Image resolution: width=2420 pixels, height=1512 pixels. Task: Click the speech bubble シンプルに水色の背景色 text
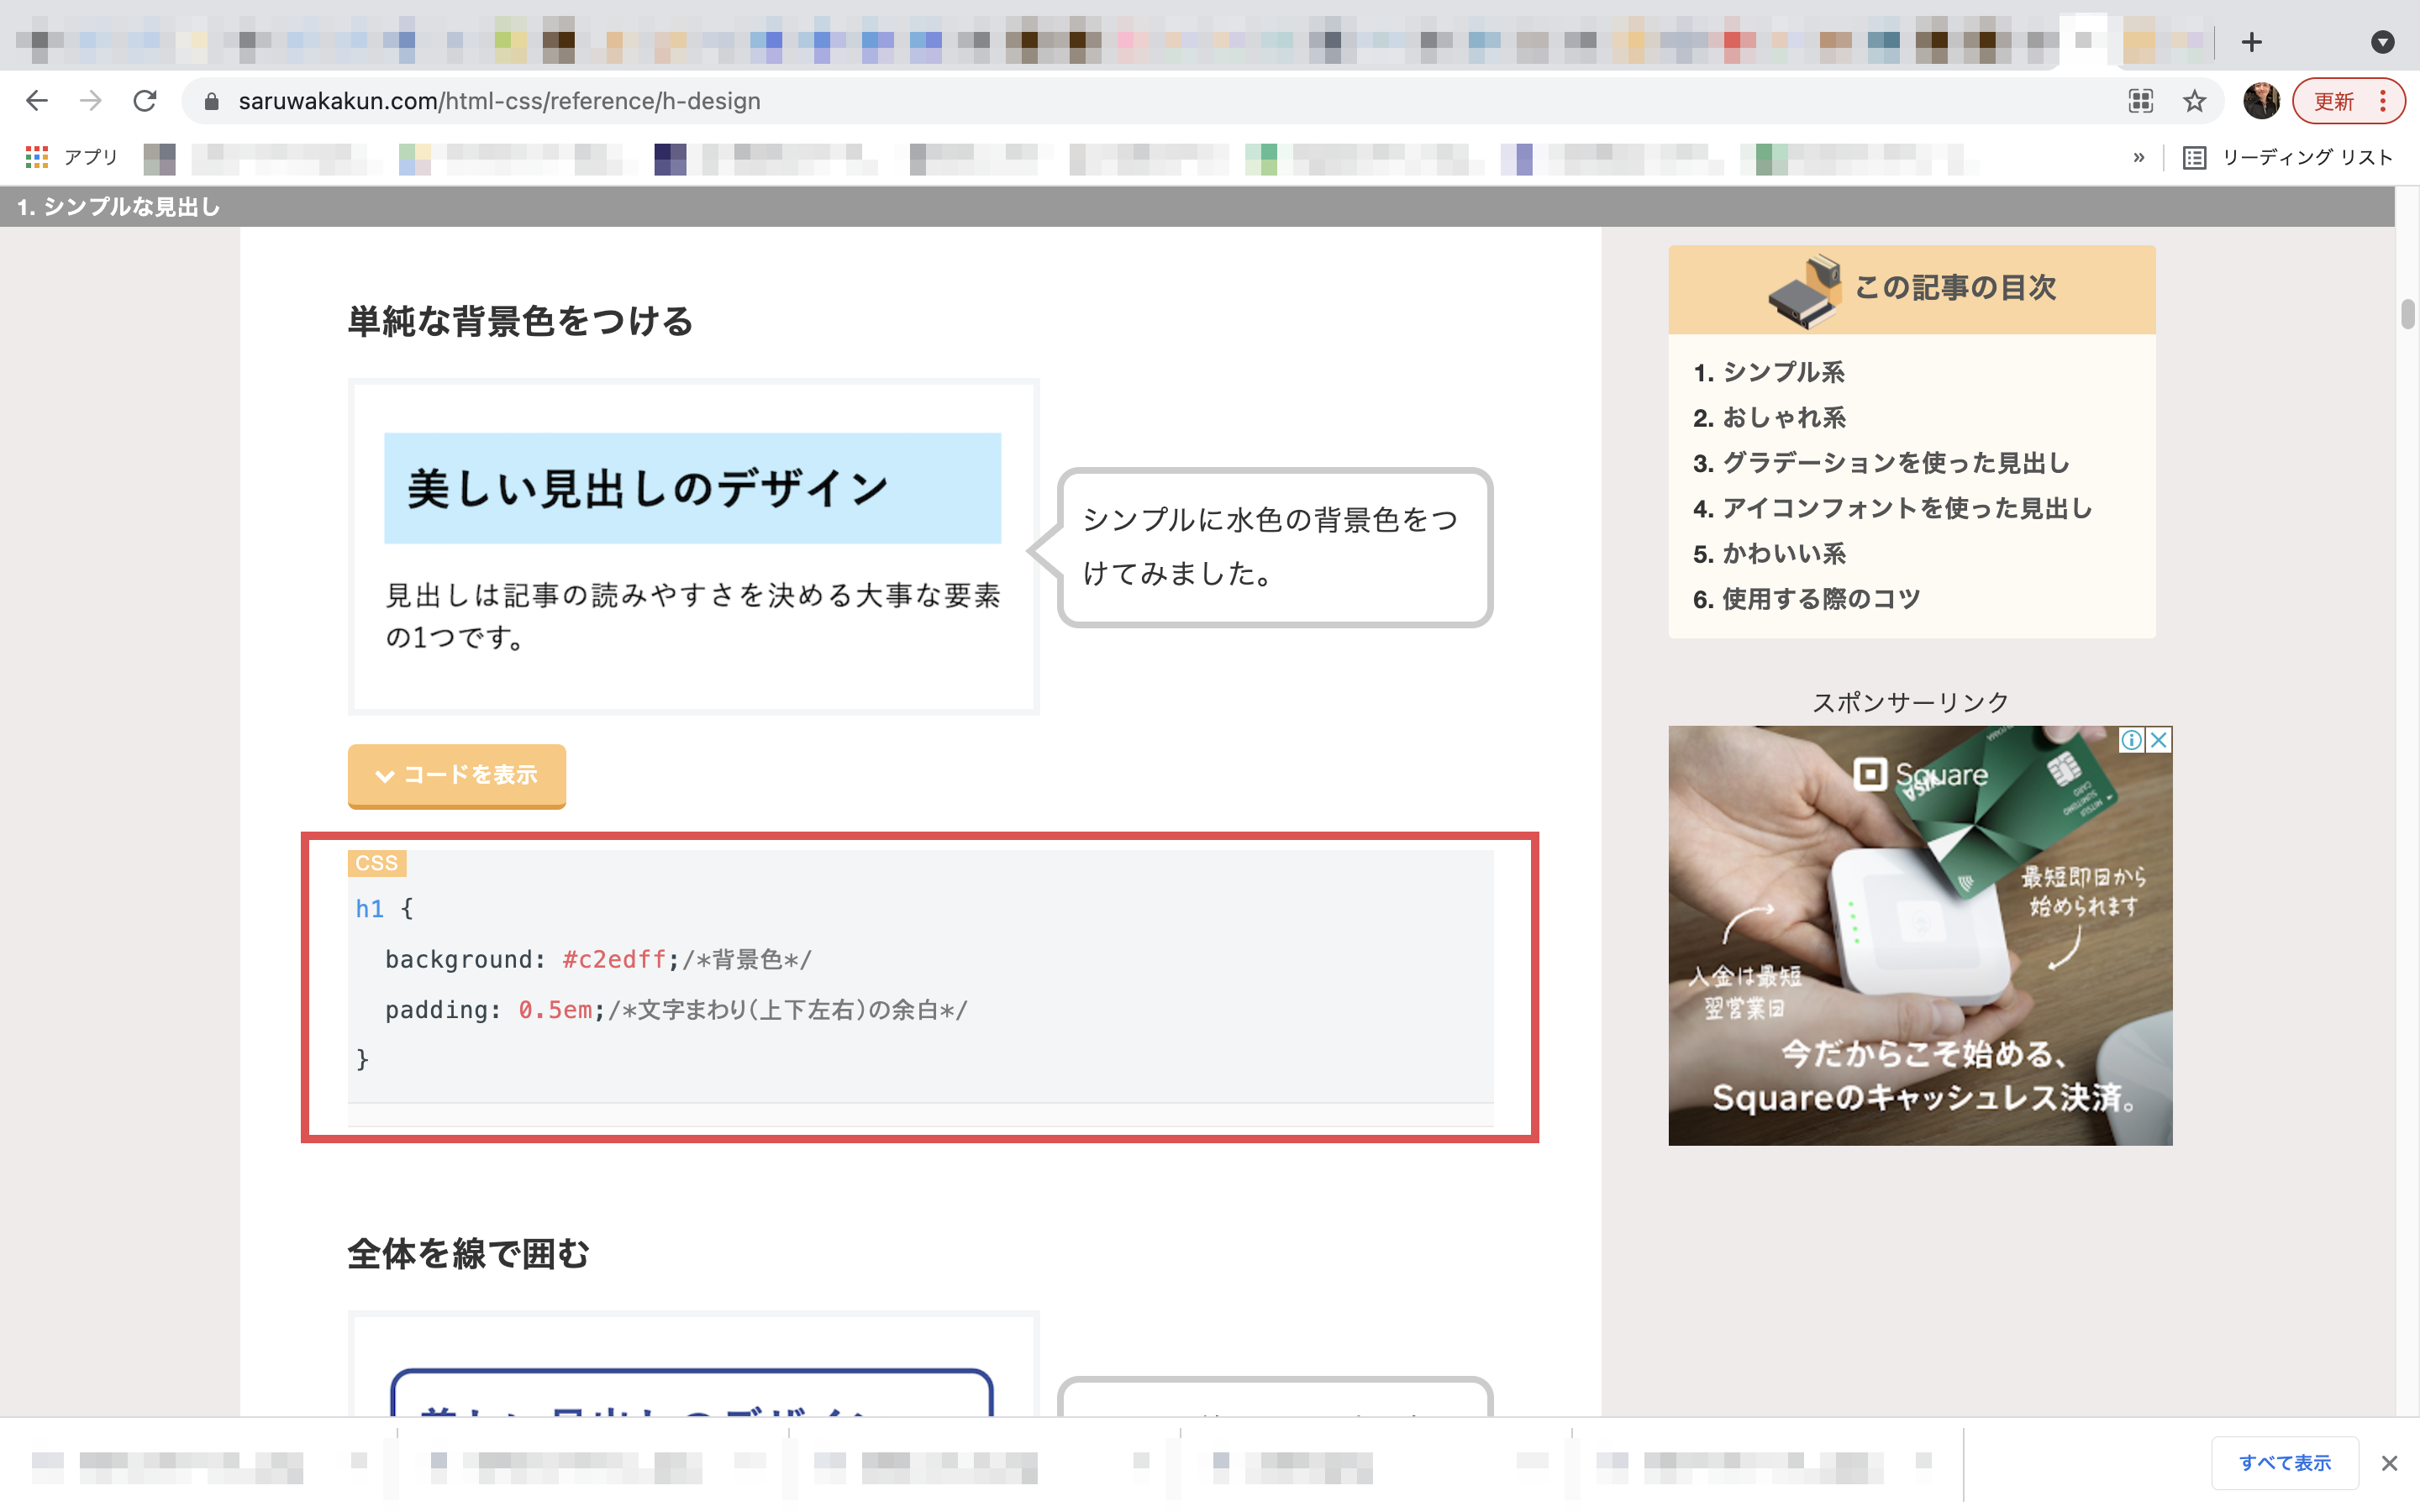[1270, 546]
